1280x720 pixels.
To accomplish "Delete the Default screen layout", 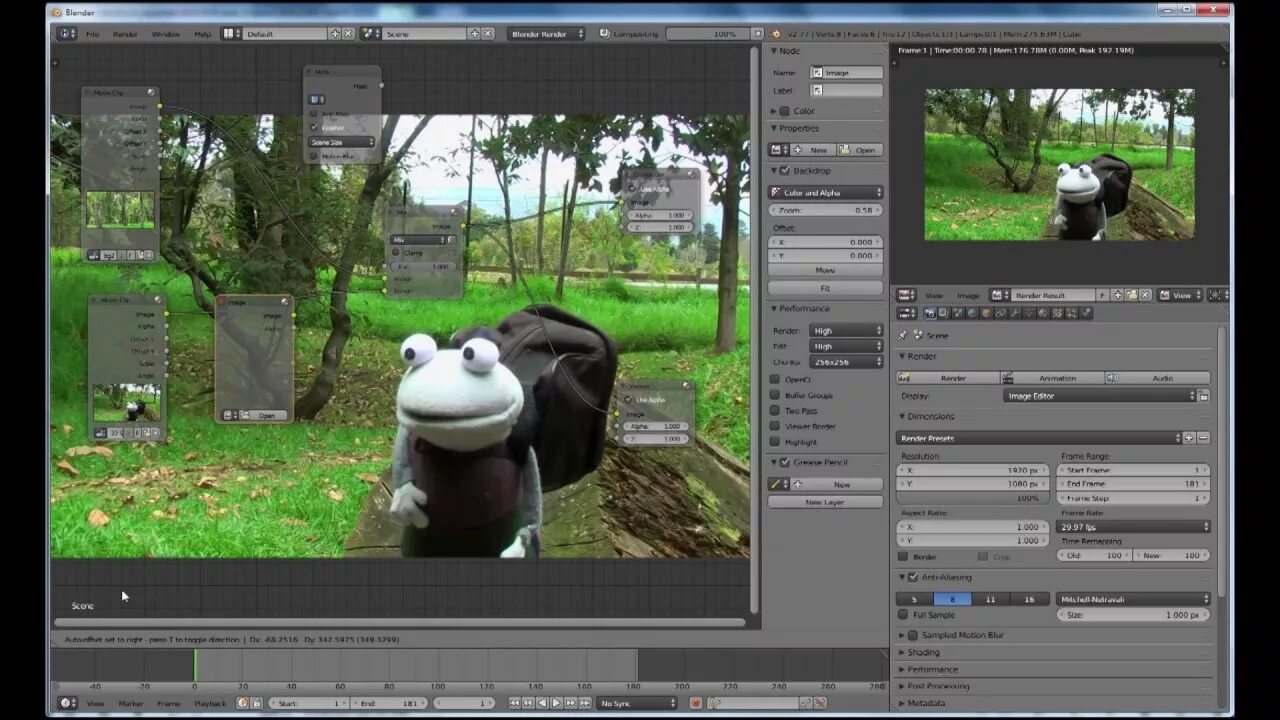I will [x=348, y=34].
